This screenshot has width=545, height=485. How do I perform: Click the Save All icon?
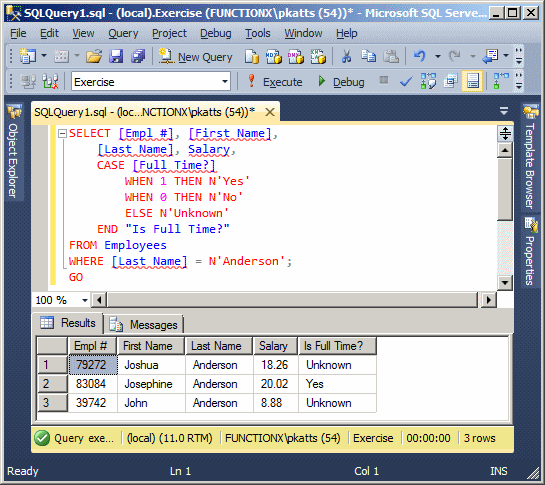(x=138, y=56)
